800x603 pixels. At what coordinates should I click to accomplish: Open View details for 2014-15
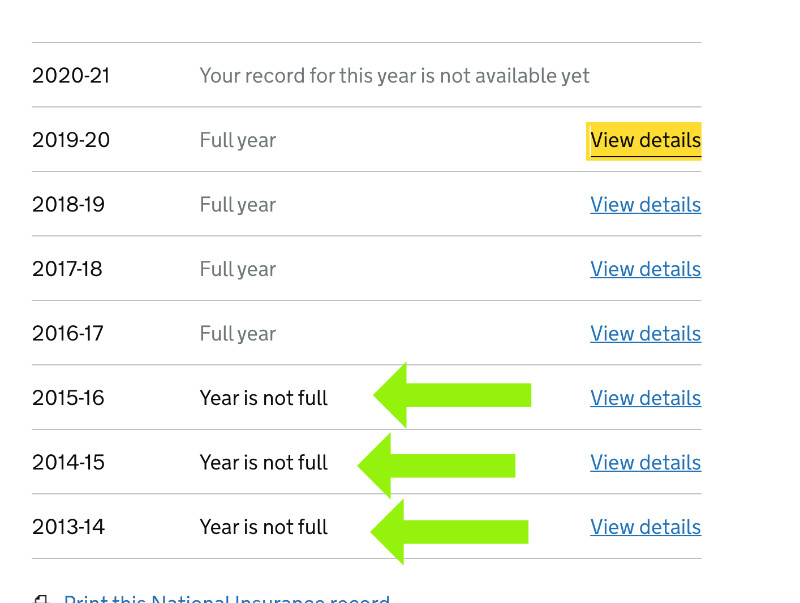(645, 463)
